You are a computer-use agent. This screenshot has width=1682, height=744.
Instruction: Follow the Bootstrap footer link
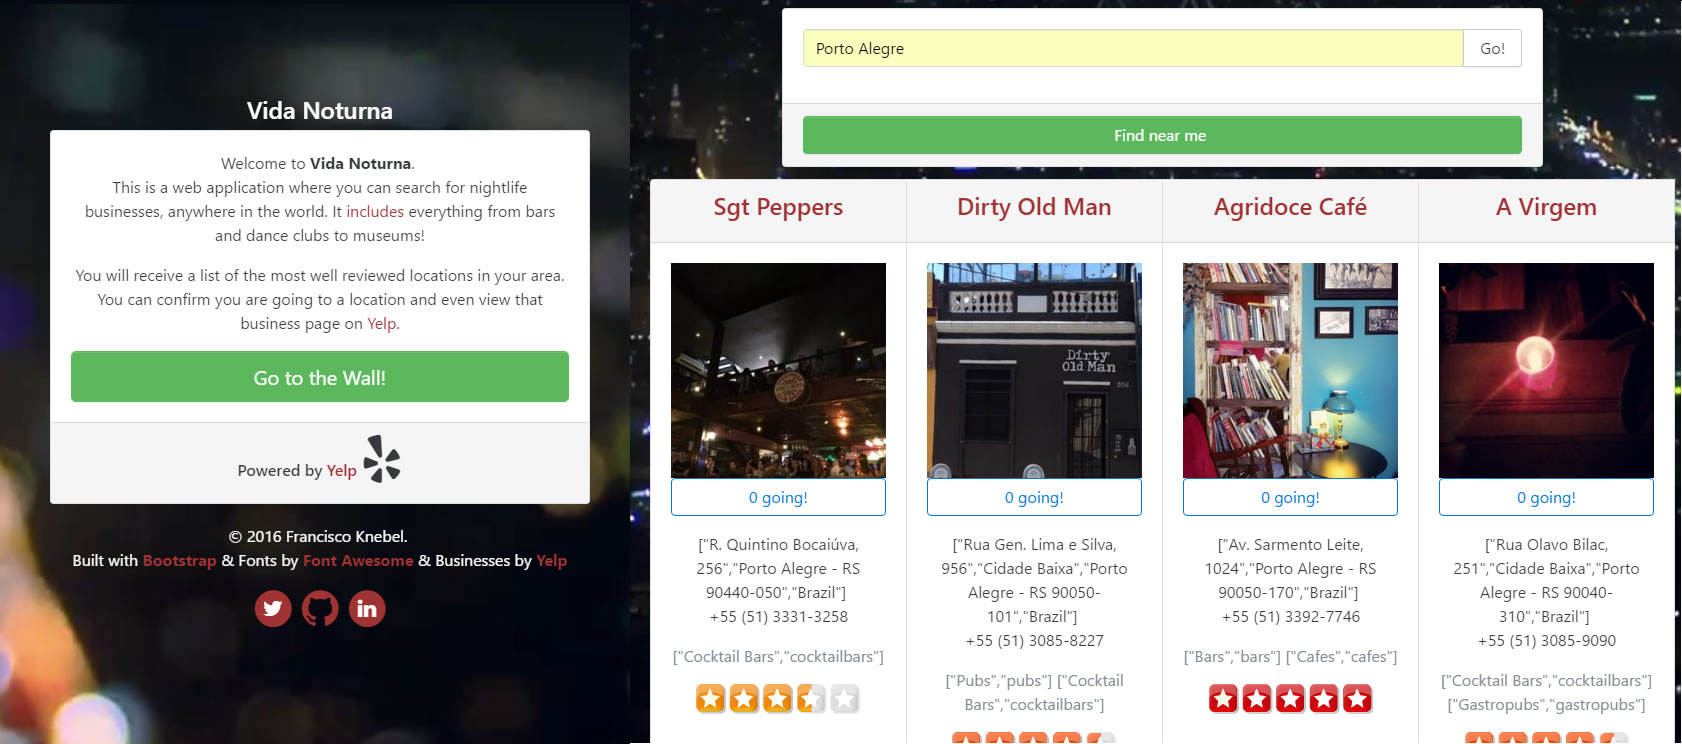tap(180, 561)
